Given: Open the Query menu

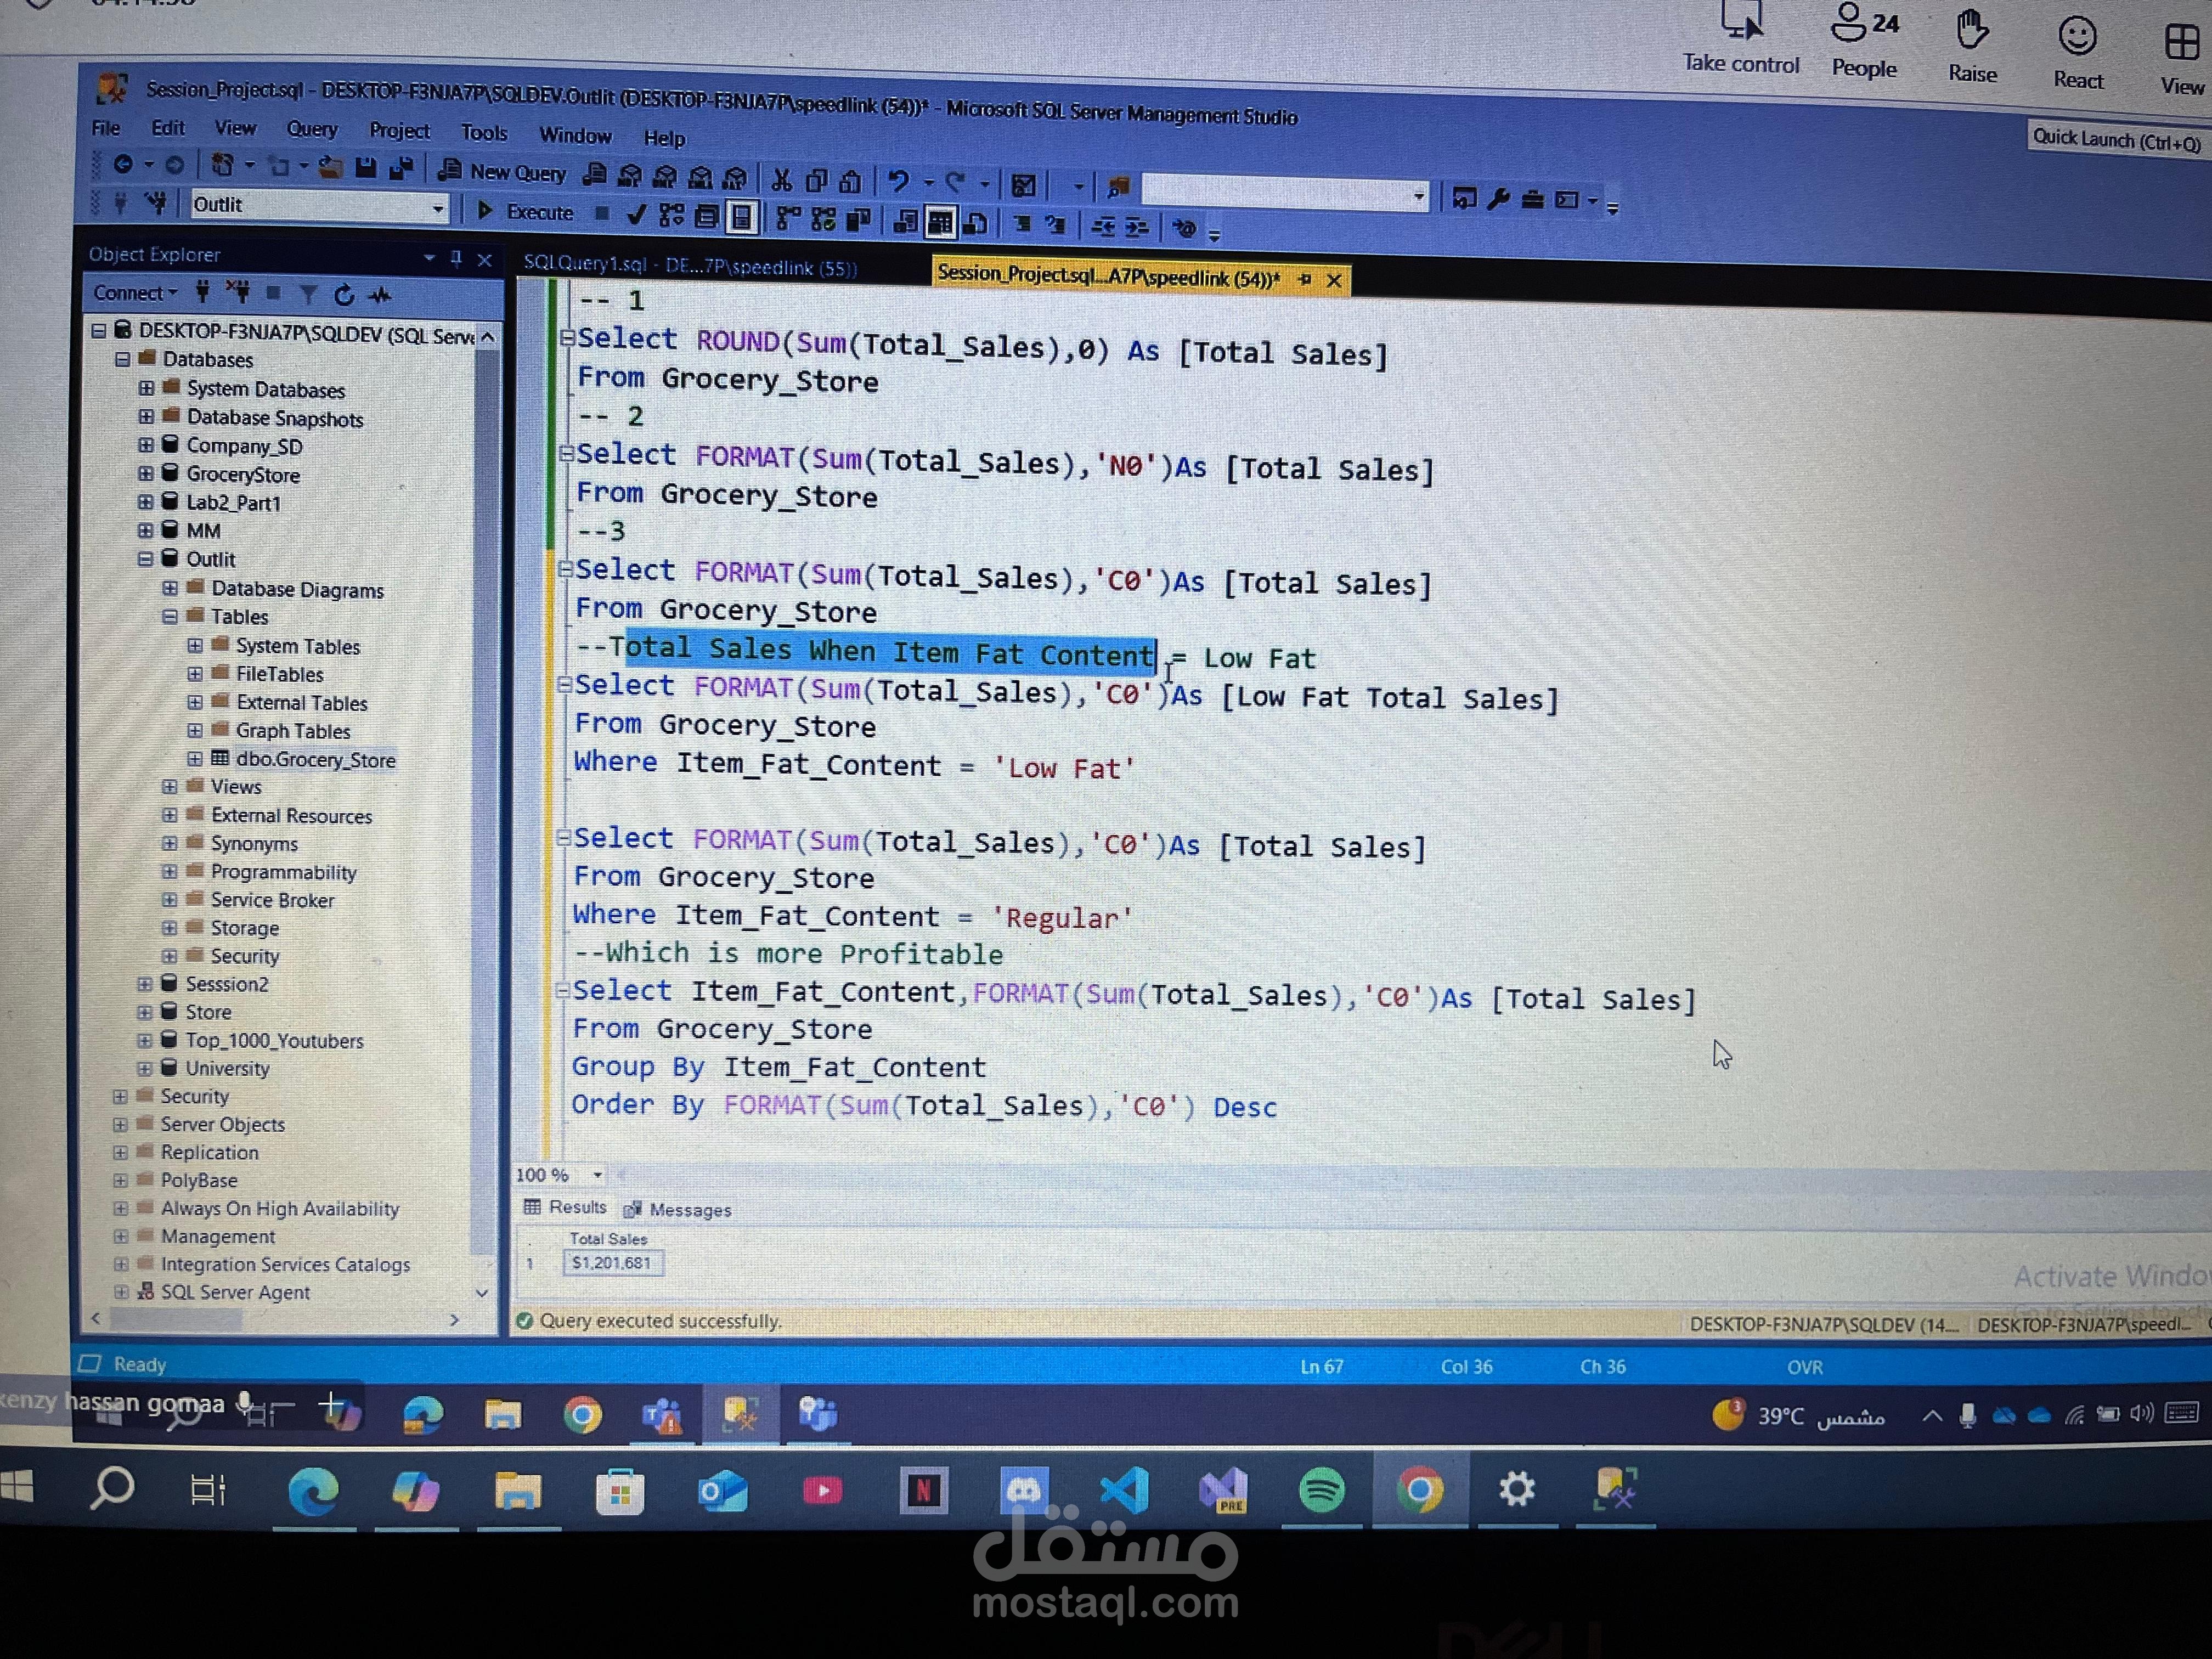Looking at the screenshot, I should tap(312, 129).
